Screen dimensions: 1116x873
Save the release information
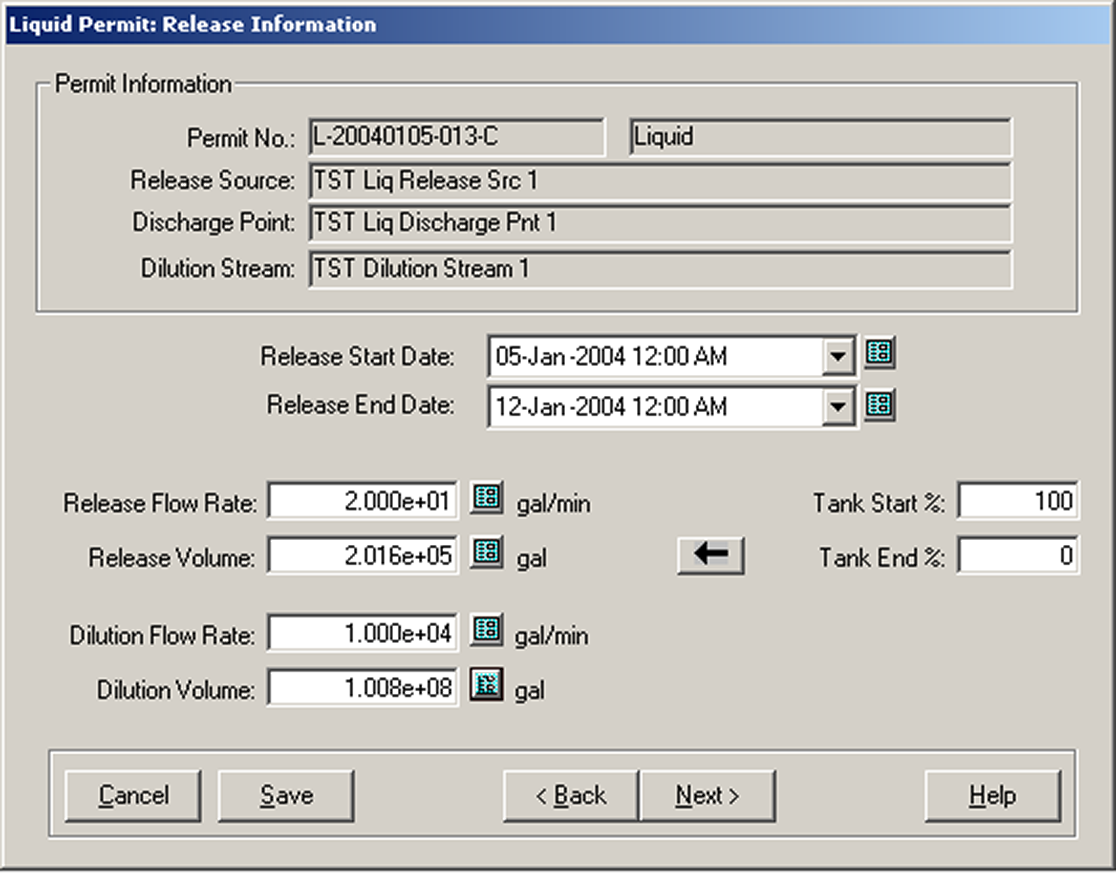point(285,795)
